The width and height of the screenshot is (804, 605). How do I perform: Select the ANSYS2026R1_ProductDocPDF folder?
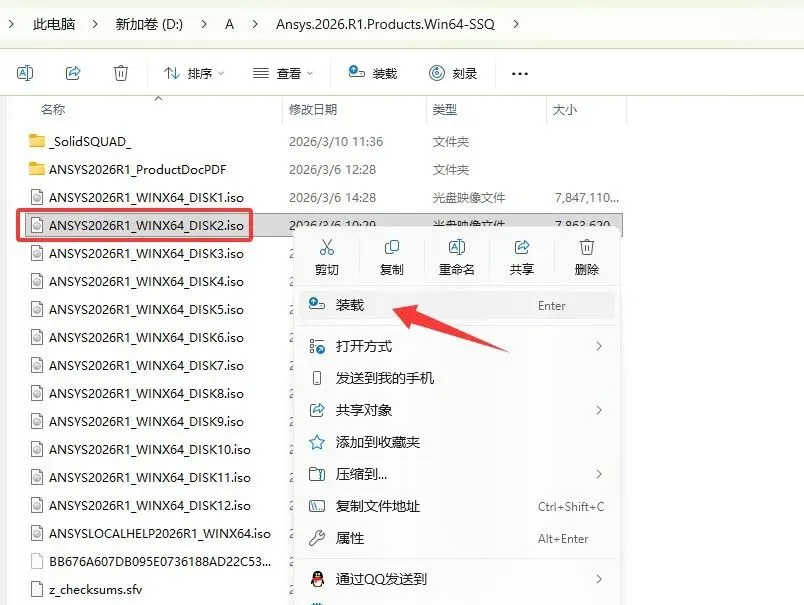click(137, 170)
